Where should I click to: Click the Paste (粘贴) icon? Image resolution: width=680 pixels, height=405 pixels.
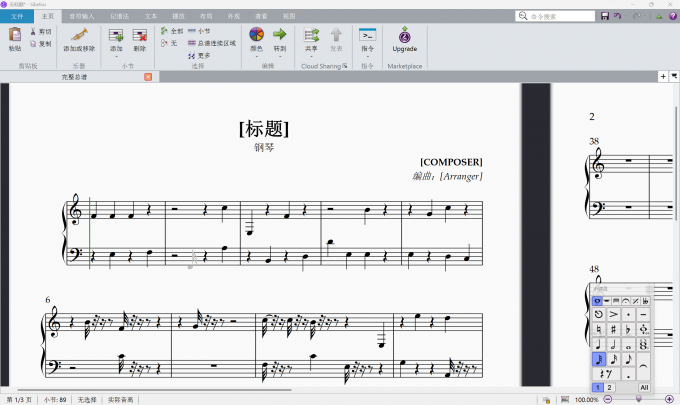14,37
